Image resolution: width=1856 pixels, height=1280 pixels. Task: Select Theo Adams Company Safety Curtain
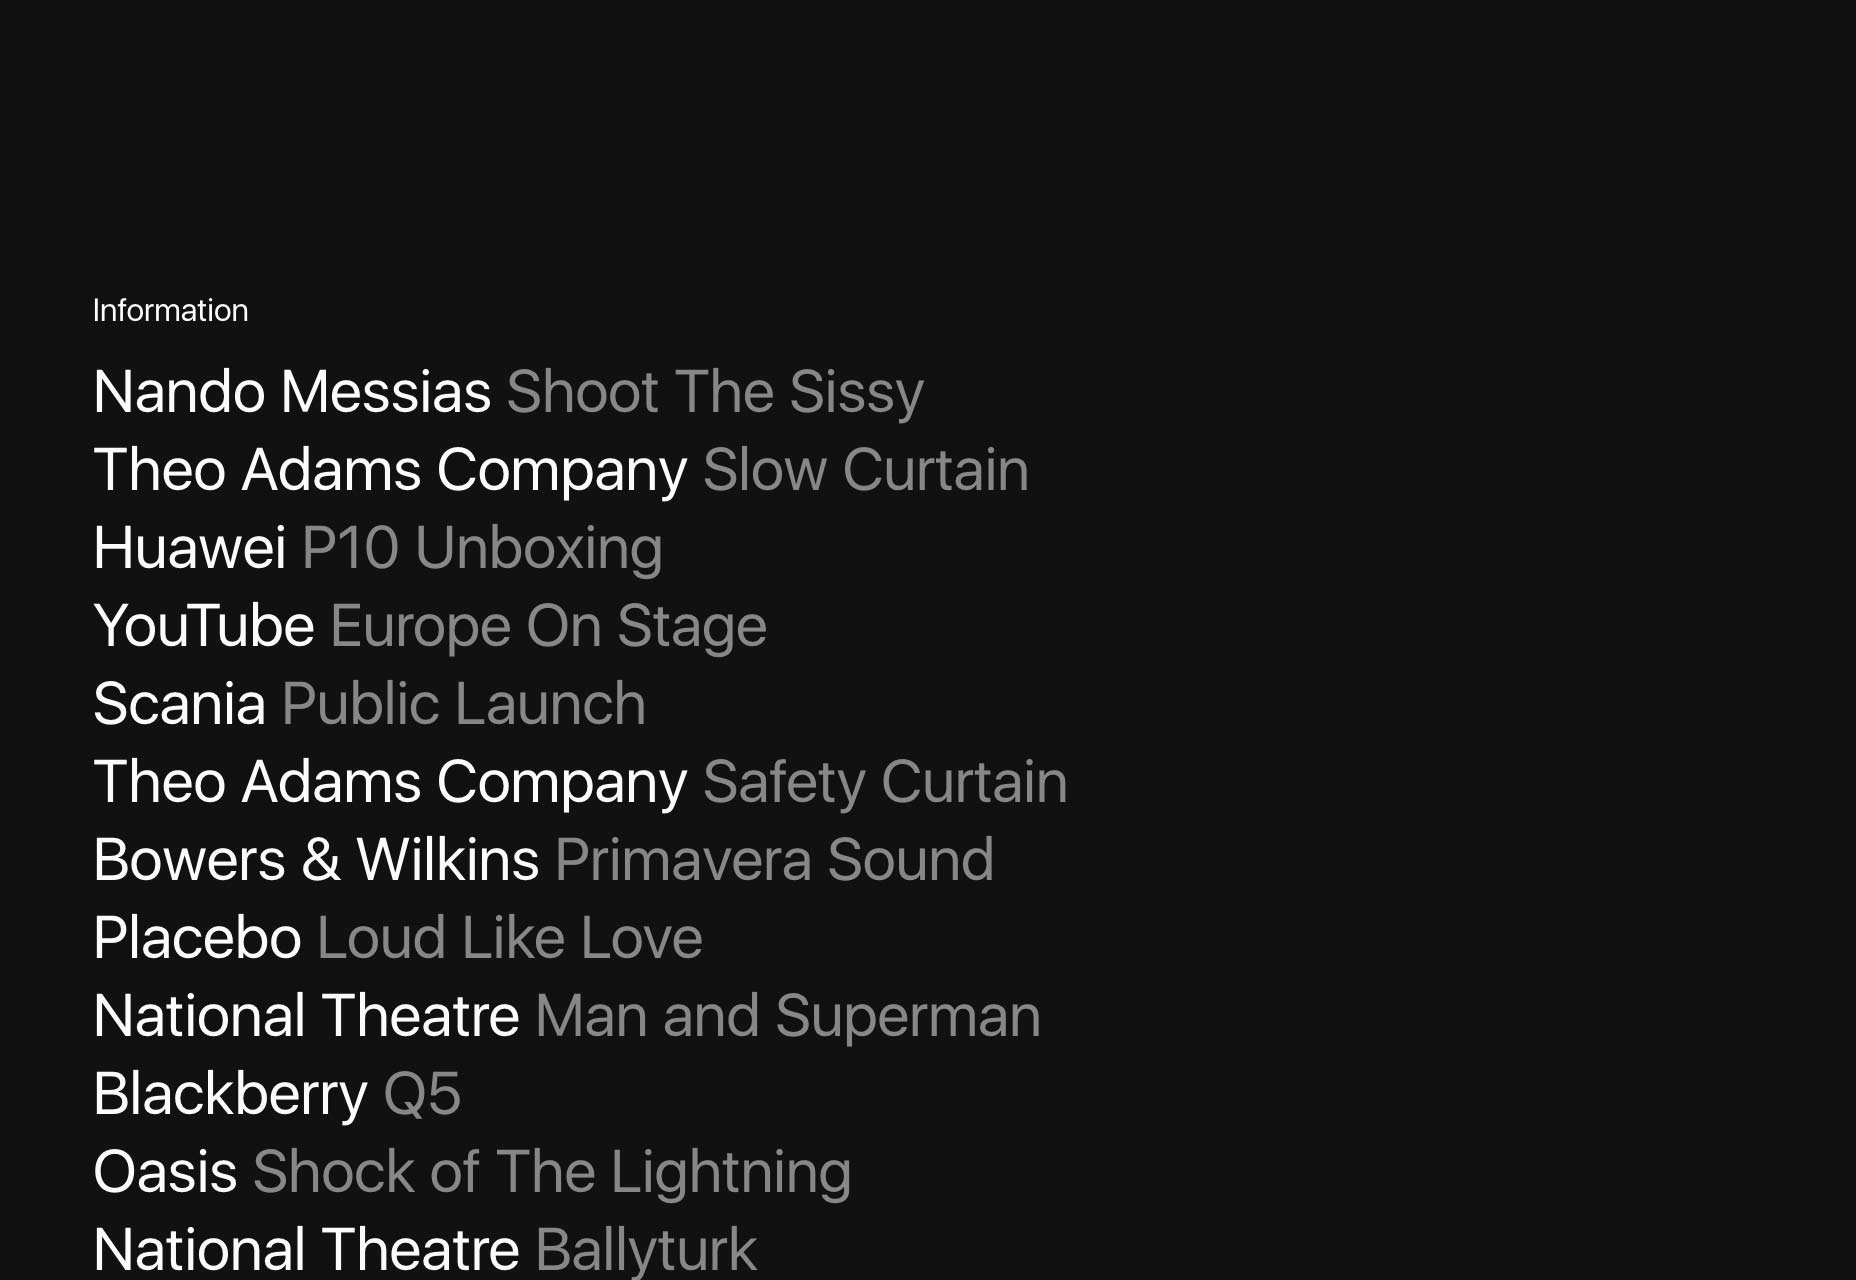tap(580, 782)
